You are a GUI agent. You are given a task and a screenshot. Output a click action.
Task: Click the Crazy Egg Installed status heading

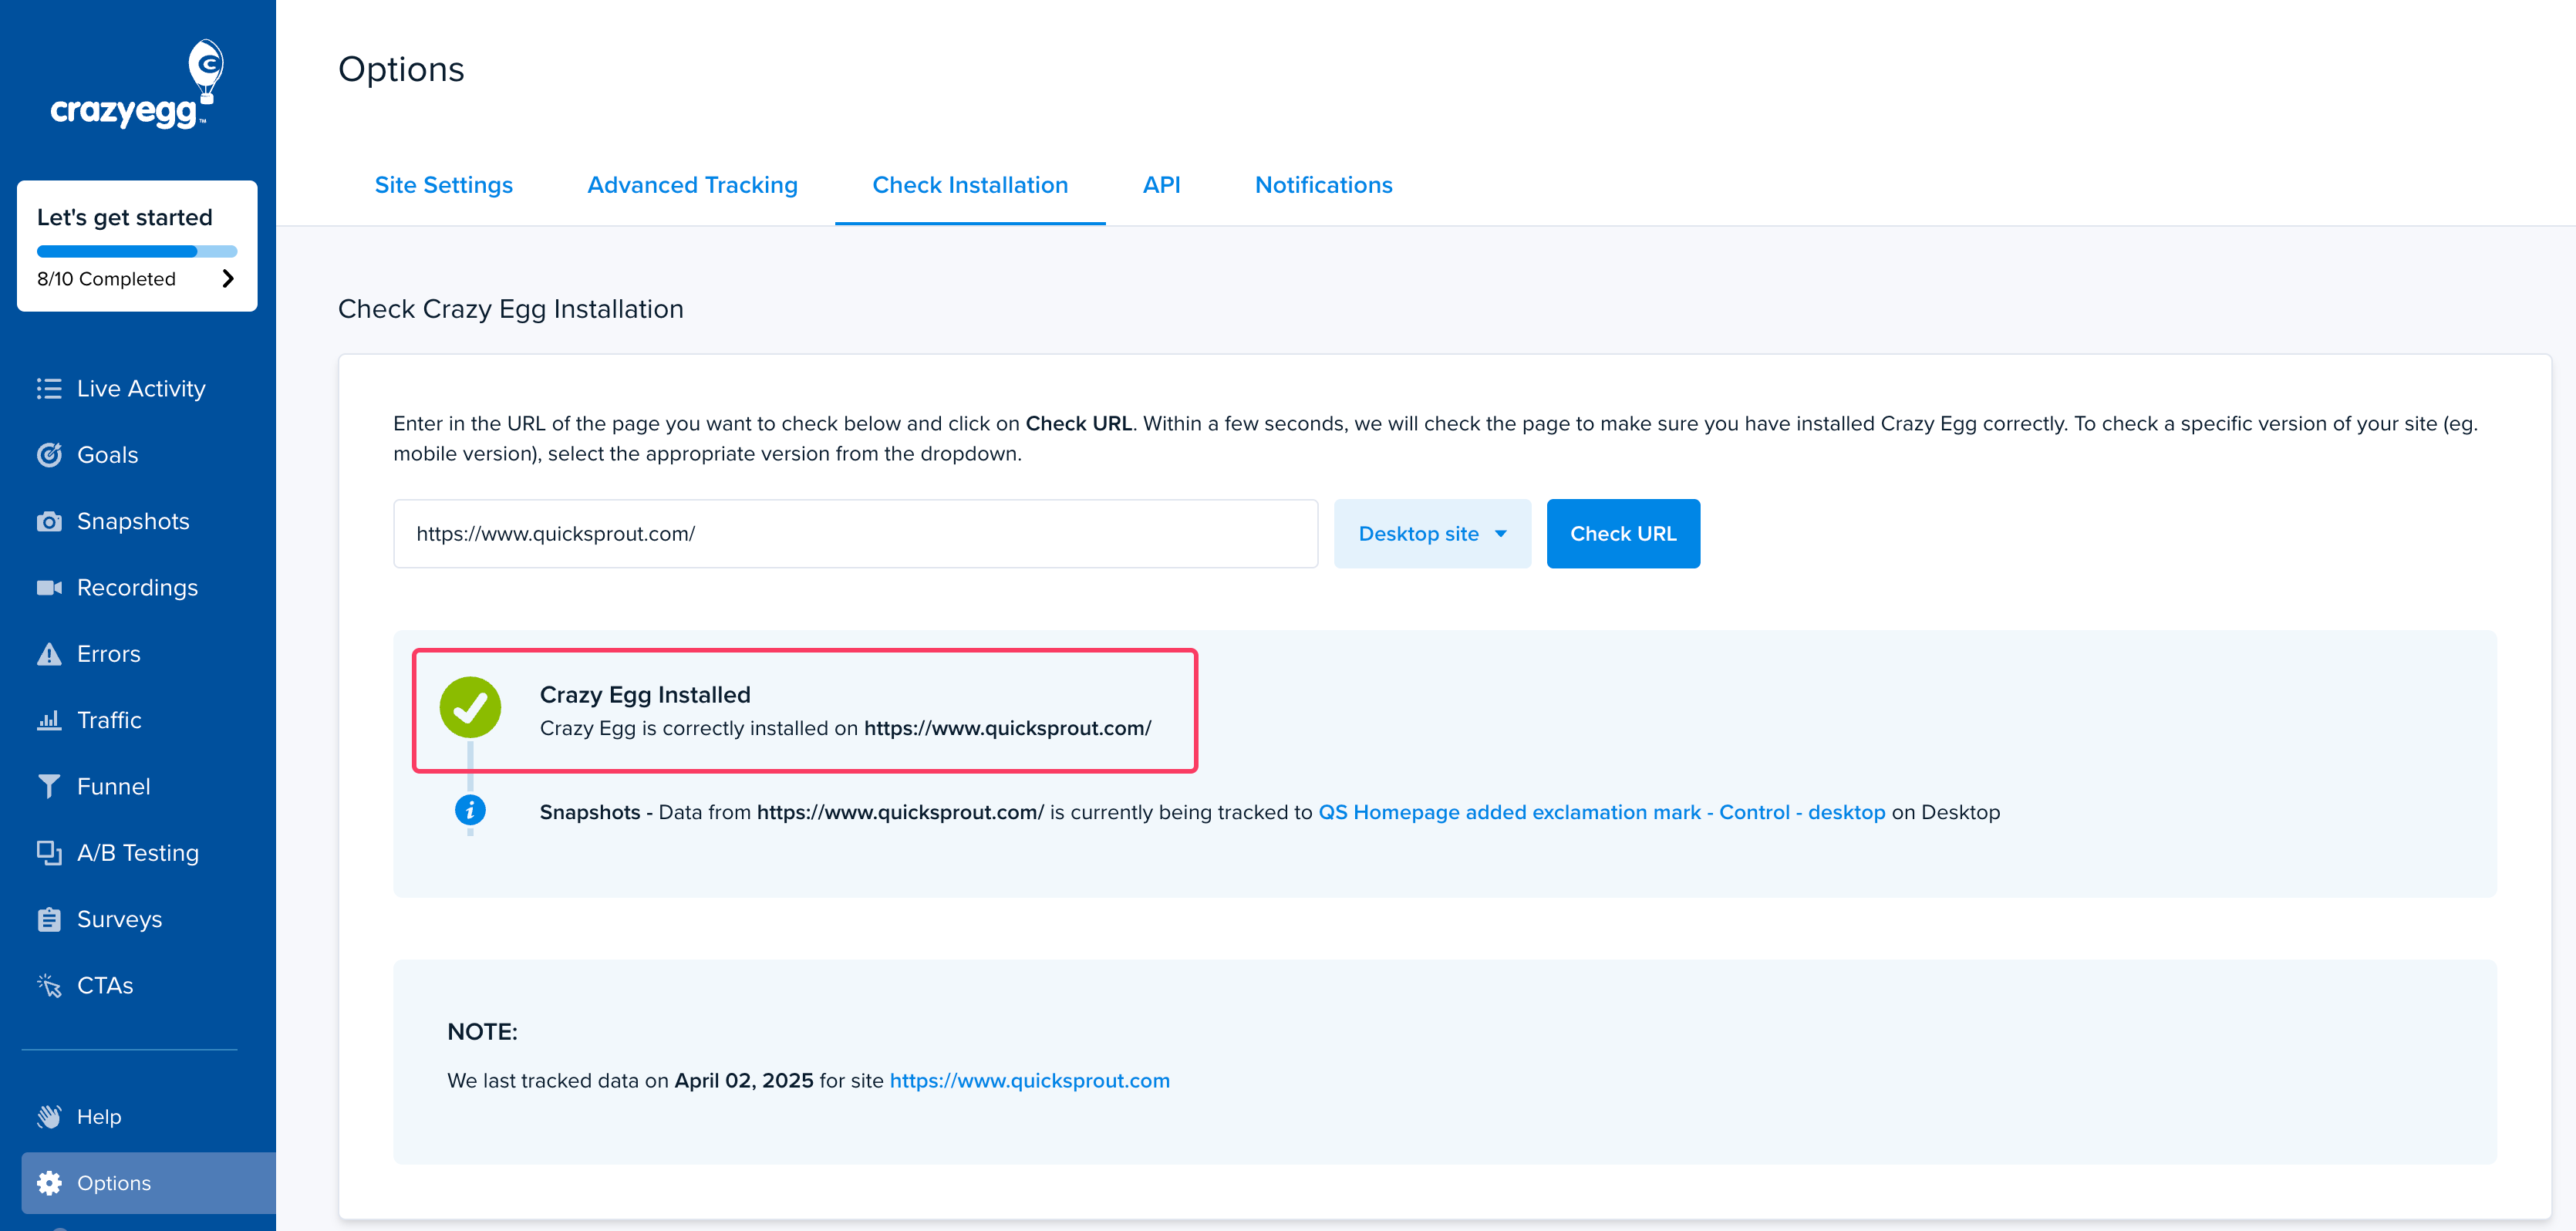645,695
